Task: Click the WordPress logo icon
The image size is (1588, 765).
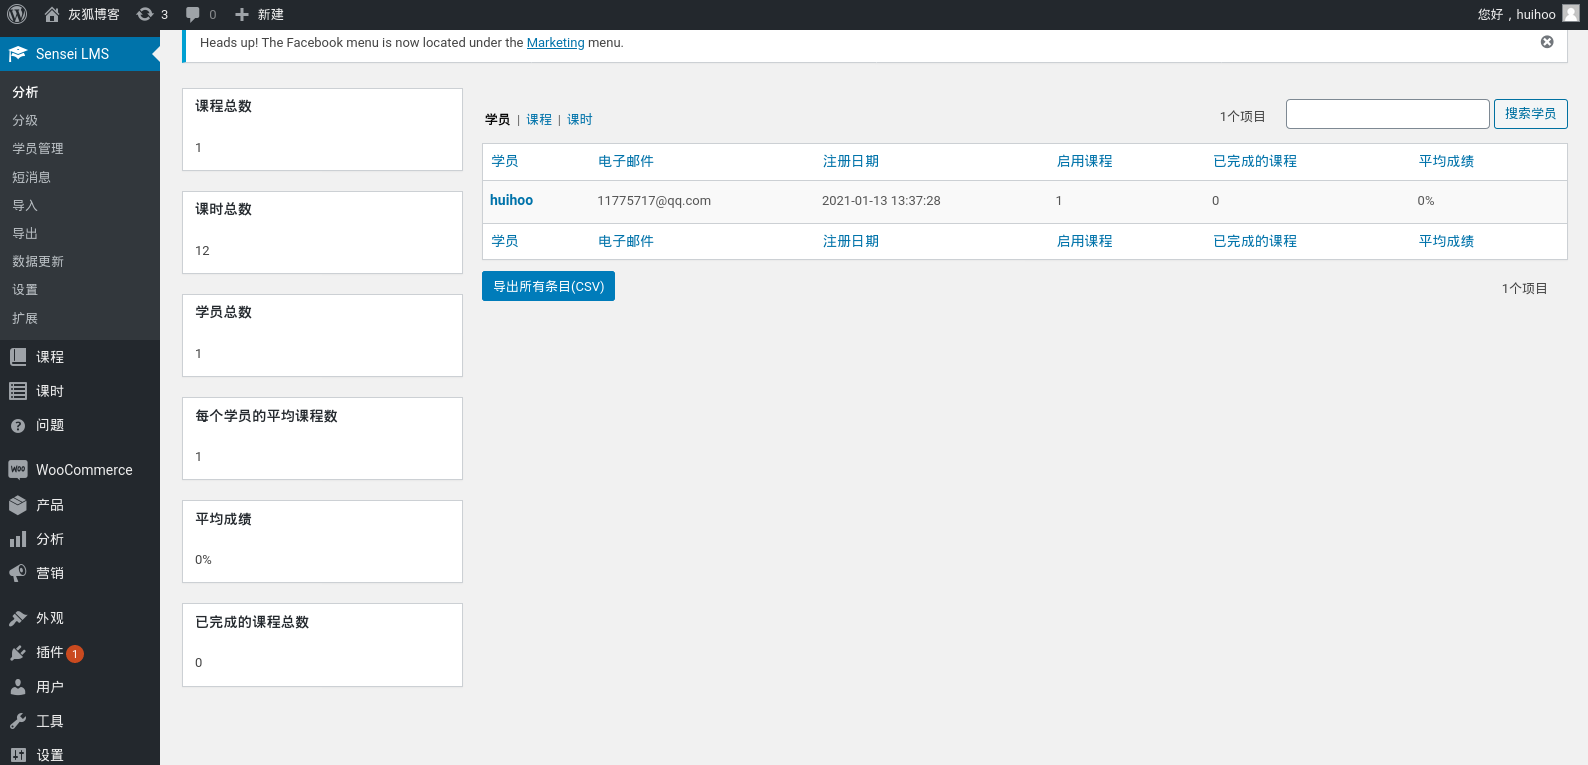Action: (x=17, y=14)
